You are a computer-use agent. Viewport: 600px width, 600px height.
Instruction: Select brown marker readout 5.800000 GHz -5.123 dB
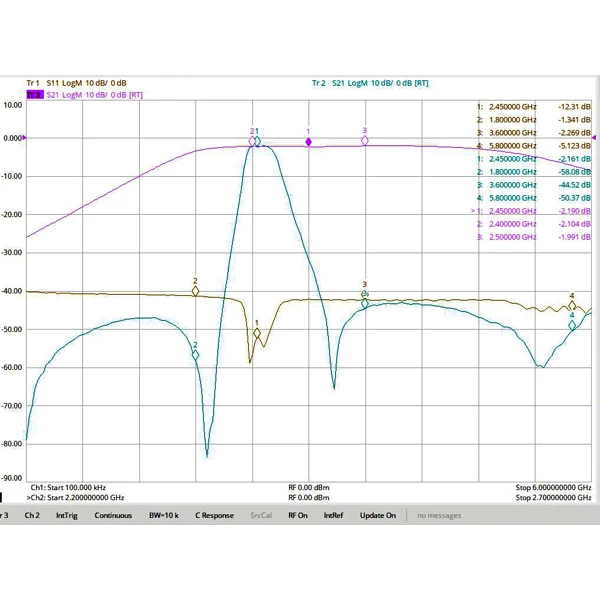click(x=533, y=146)
